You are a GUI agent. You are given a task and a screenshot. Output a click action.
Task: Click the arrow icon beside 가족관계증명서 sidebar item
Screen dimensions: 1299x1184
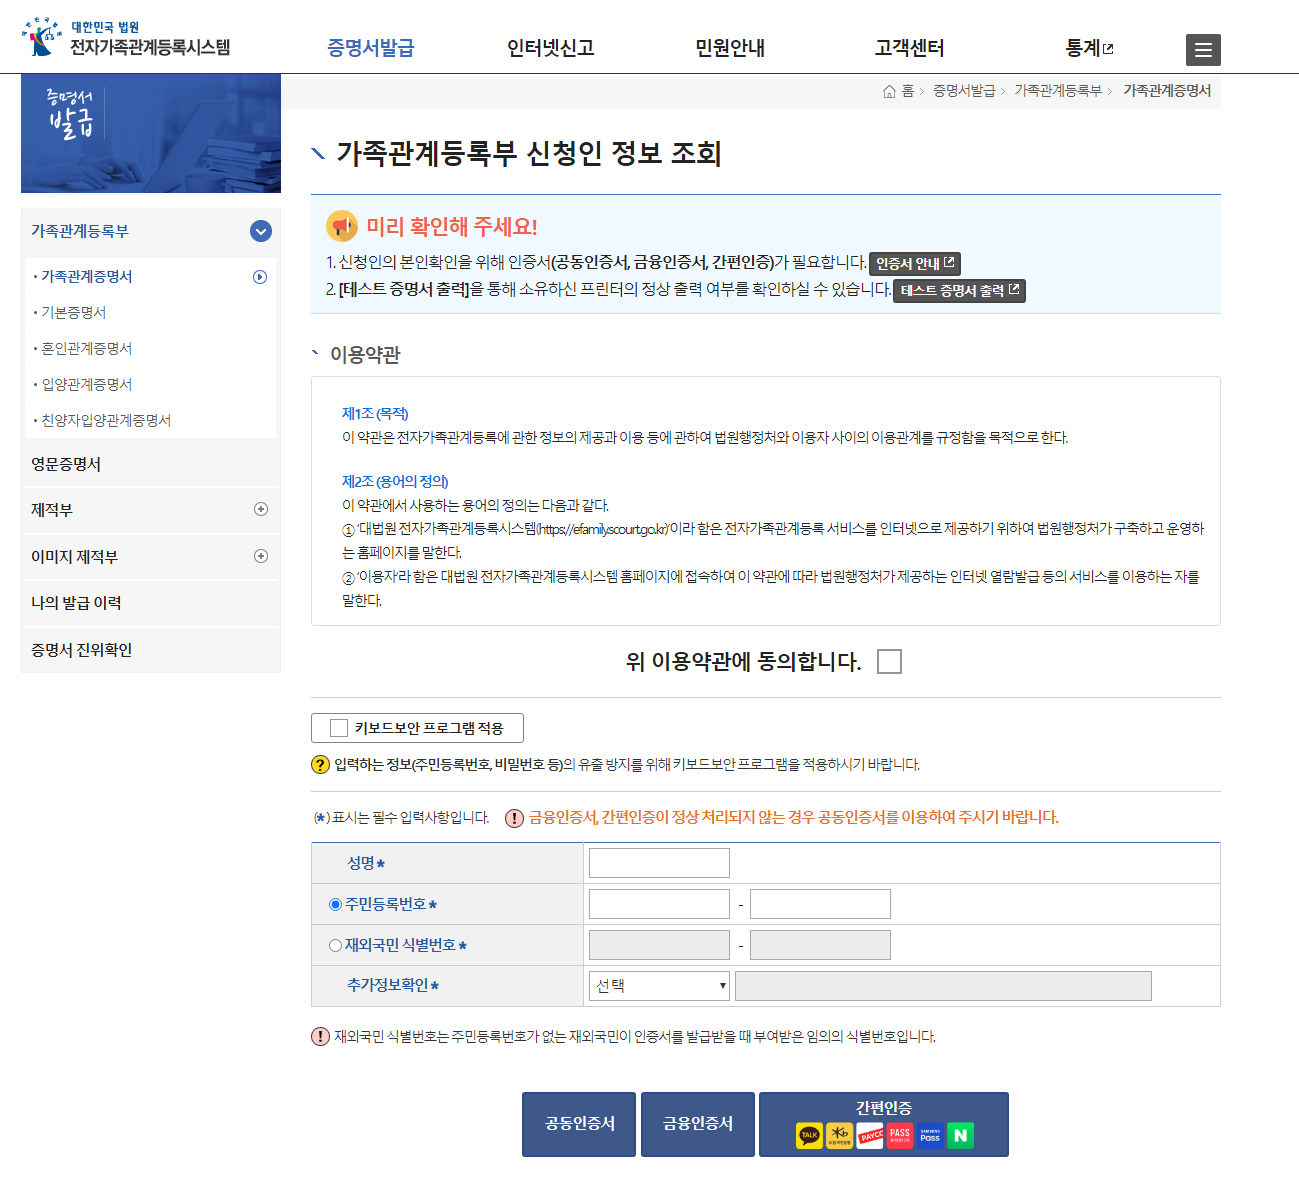click(260, 277)
